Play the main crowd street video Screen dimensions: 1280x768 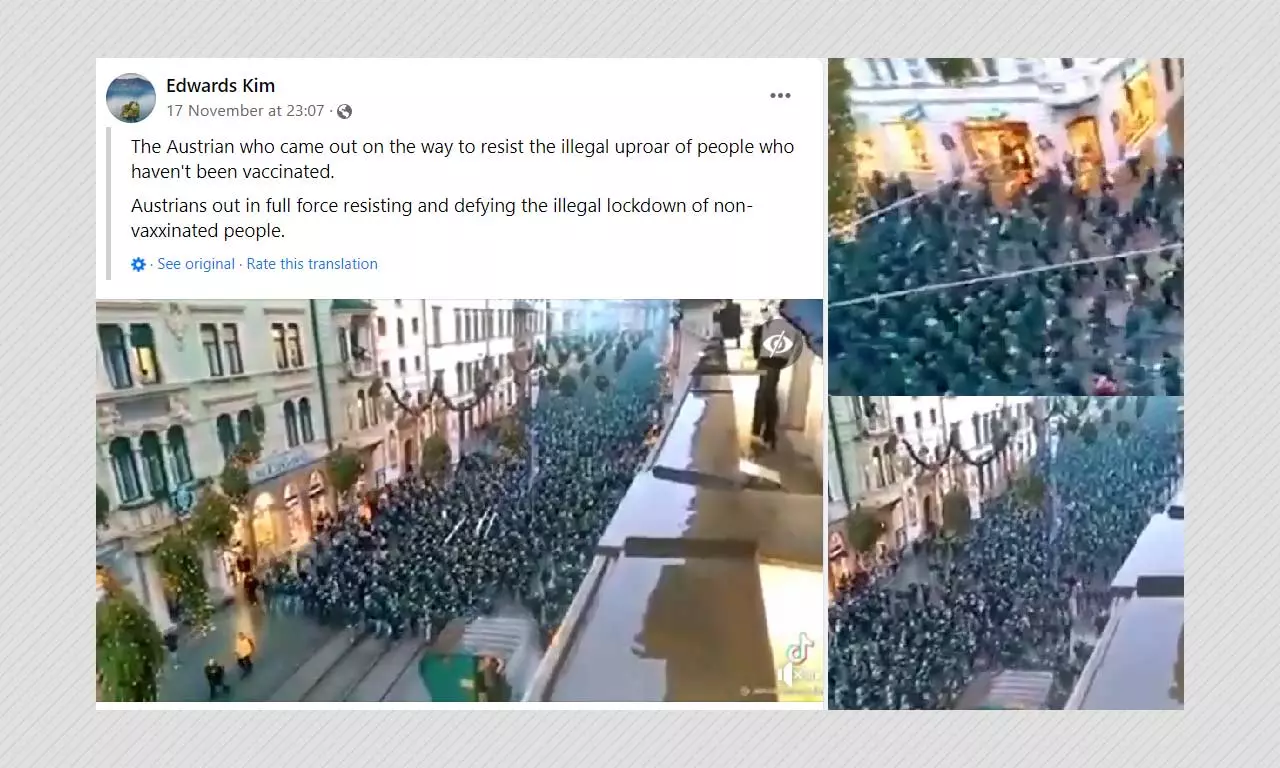(459, 500)
